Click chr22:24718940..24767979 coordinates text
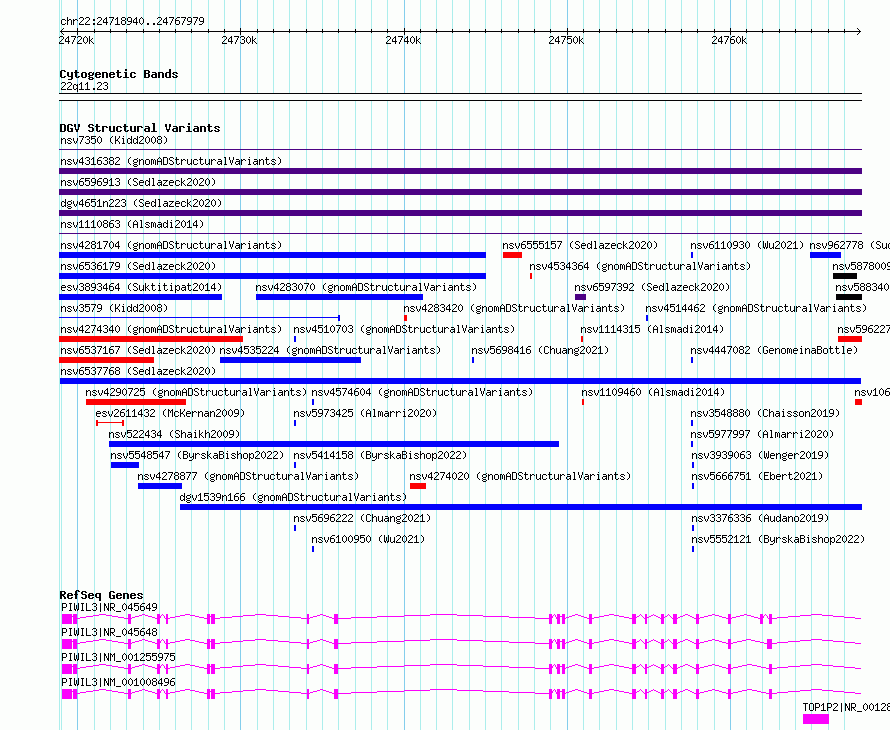 (132, 21)
